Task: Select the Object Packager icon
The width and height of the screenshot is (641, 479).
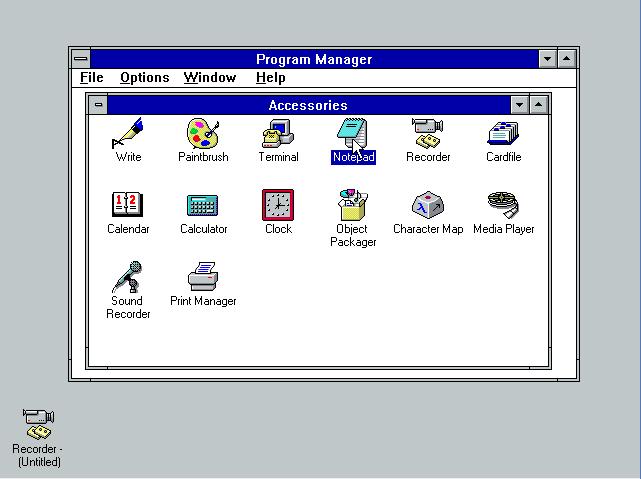Action: click(353, 205)
